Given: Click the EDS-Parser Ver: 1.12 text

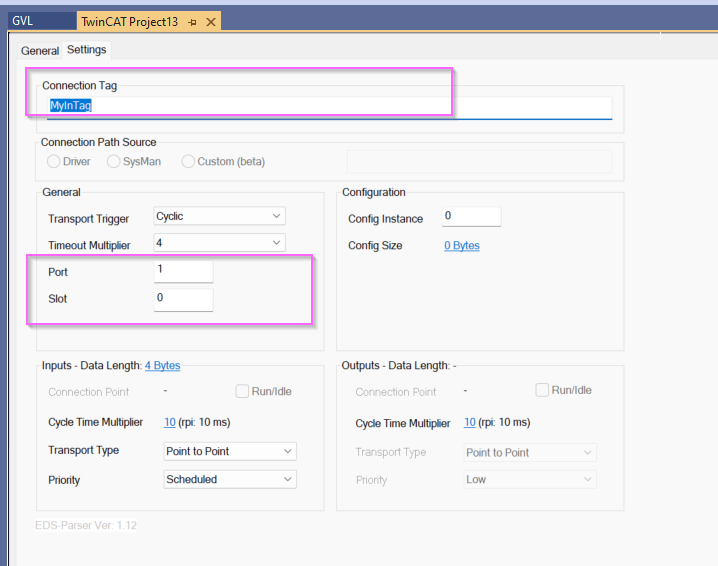Looking at the screenshot, I should coord(86,525).
